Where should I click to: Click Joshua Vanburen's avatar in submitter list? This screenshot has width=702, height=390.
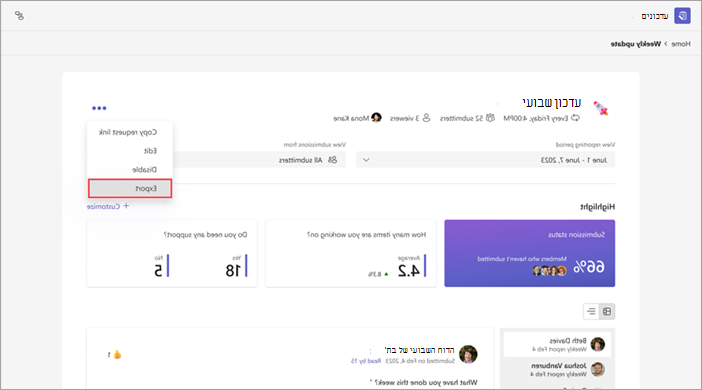point(598,369)
